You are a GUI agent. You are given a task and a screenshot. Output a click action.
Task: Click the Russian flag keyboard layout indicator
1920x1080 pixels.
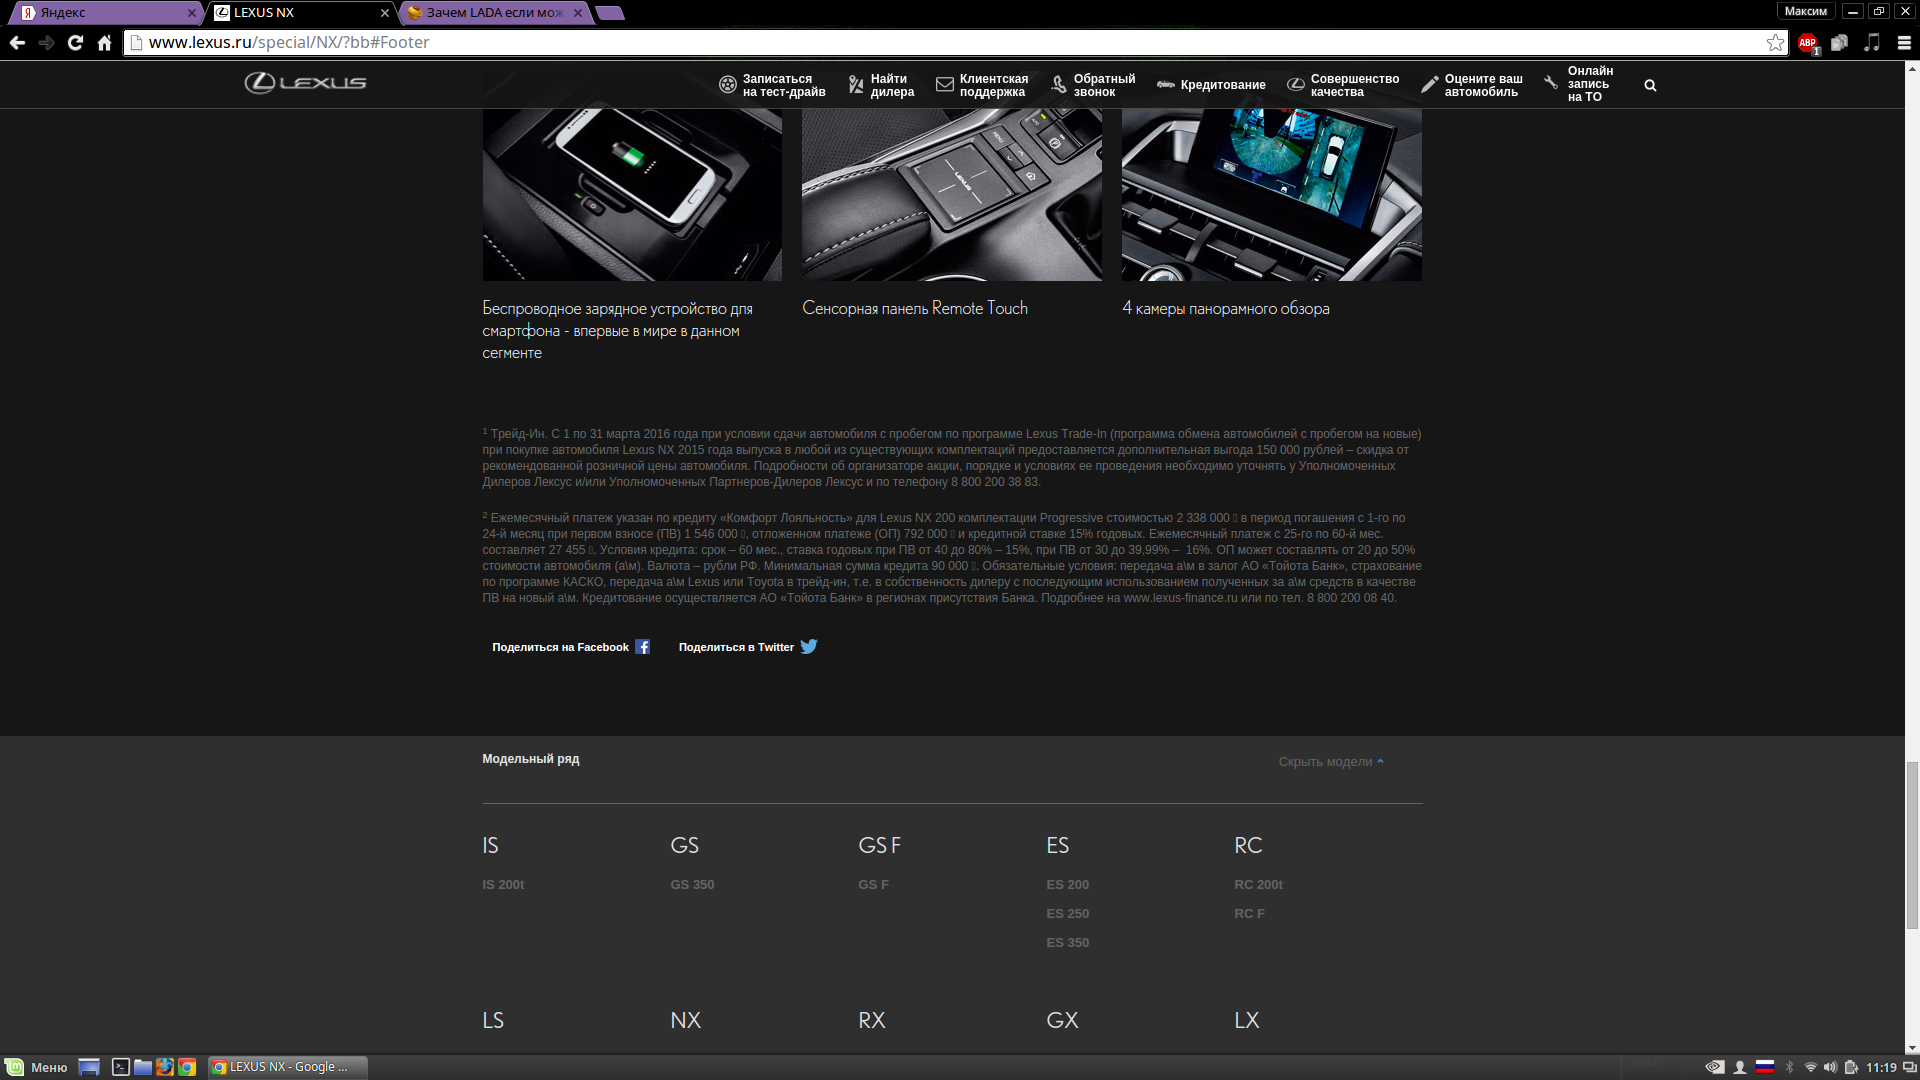[1765, 1067]
